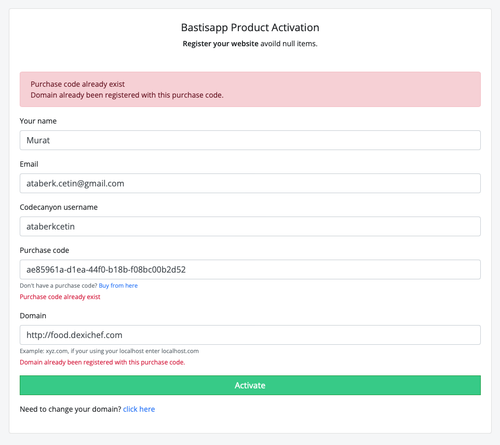Click the green Activate button
The width and height of the screenshot is (500, 445).
pos(250,385)
